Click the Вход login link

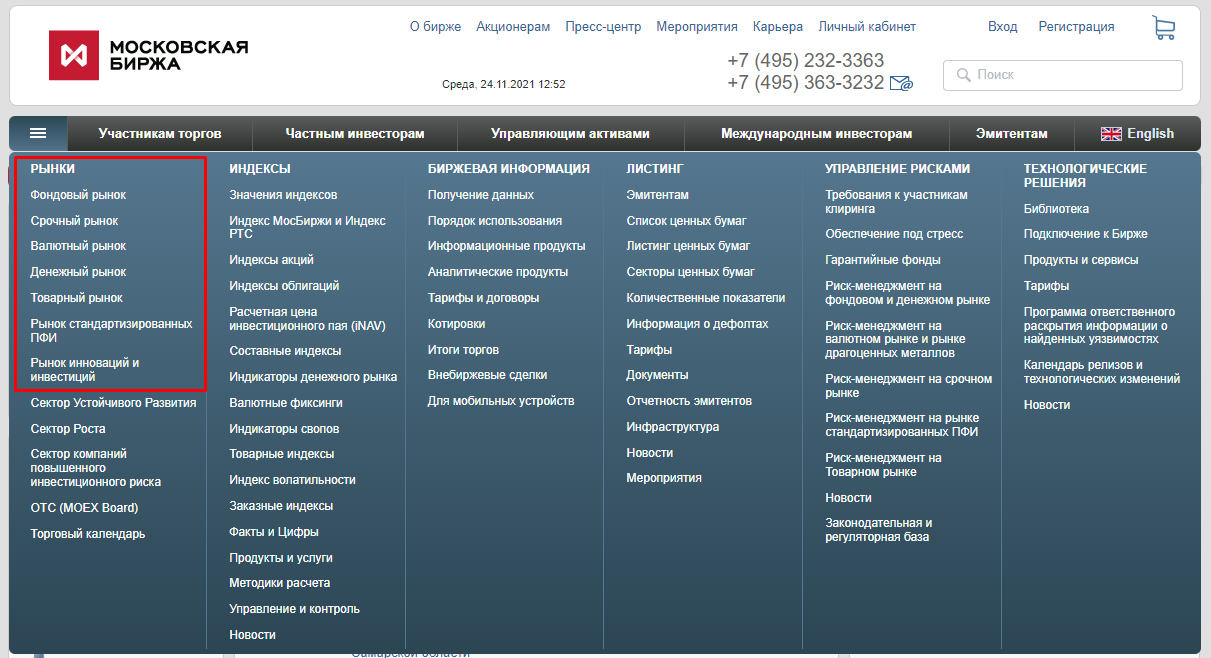[1002, 27]
